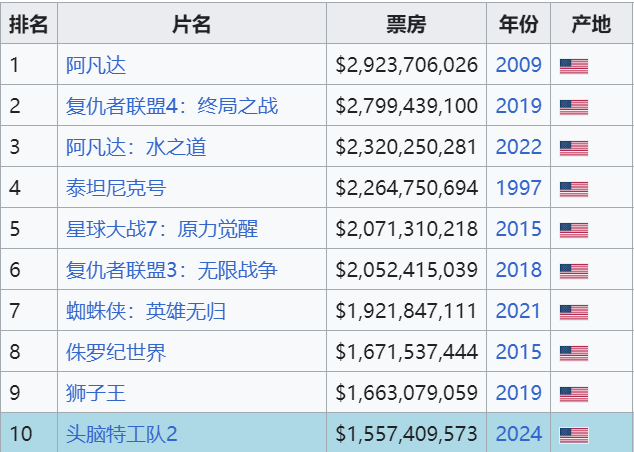The width and height of the screenshot is (634, 452).
Task: Click US flag in 阿凡达:水之道 row
Action: pyautogui.click(x=574, y=148)
